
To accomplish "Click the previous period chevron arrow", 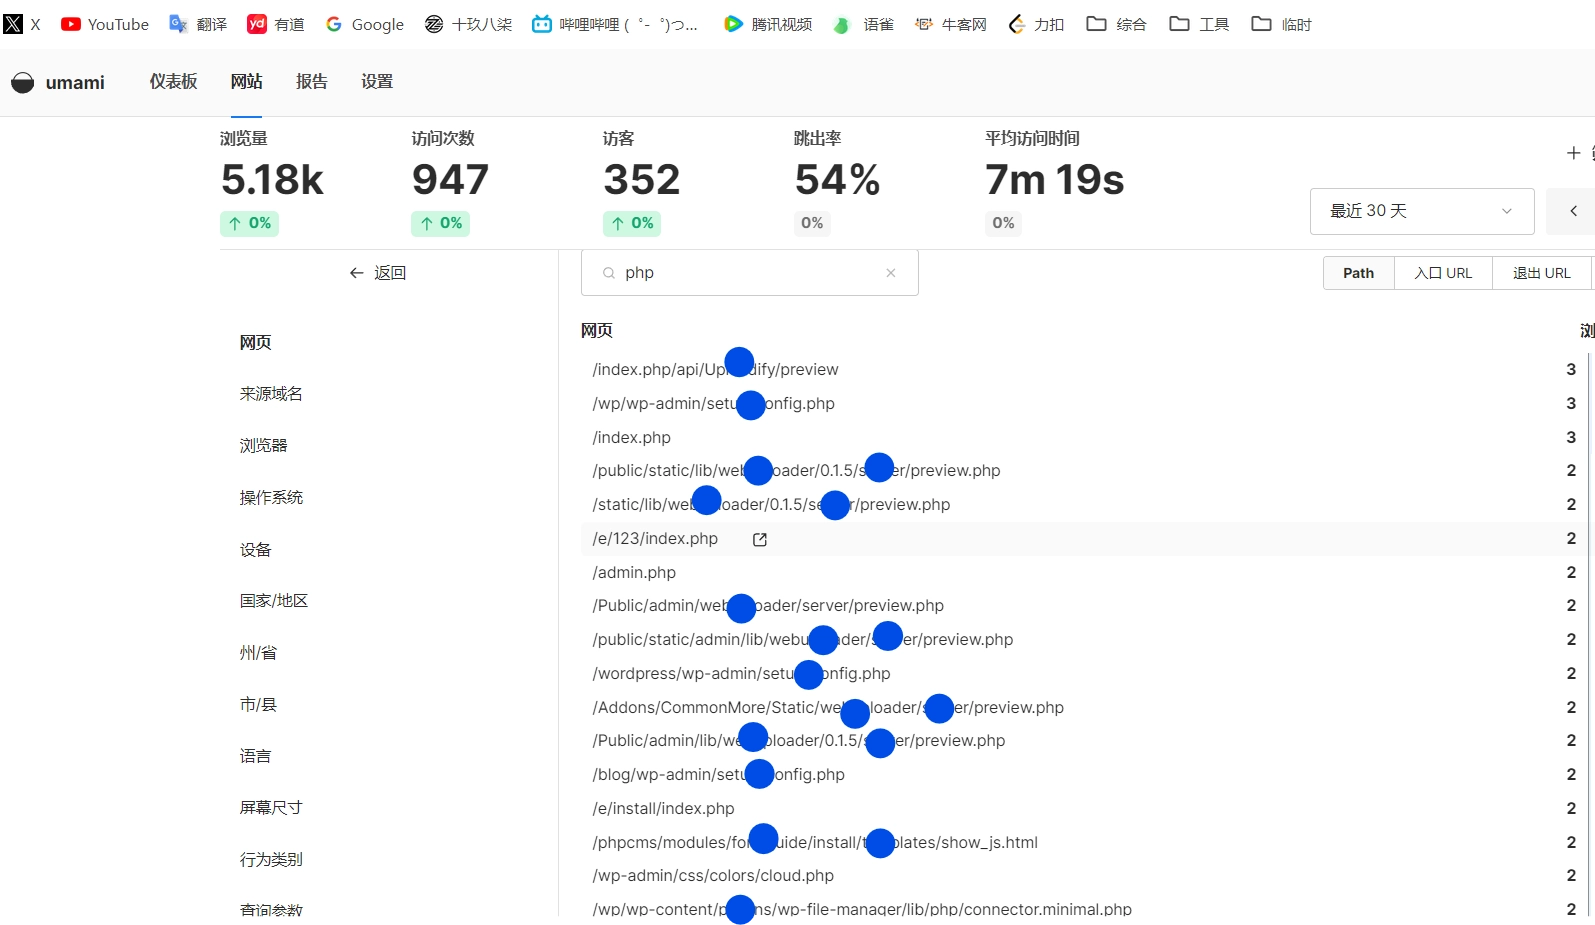I will [x=1573, y=211].
